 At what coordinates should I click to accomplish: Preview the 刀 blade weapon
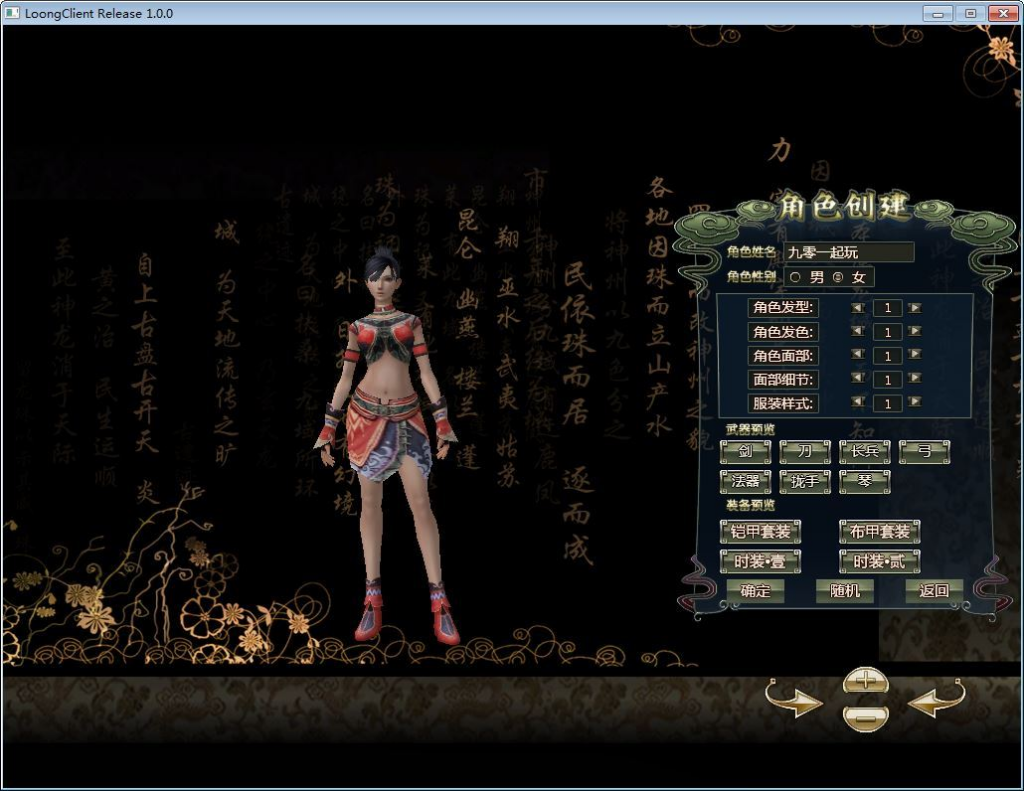pos(804,452)
